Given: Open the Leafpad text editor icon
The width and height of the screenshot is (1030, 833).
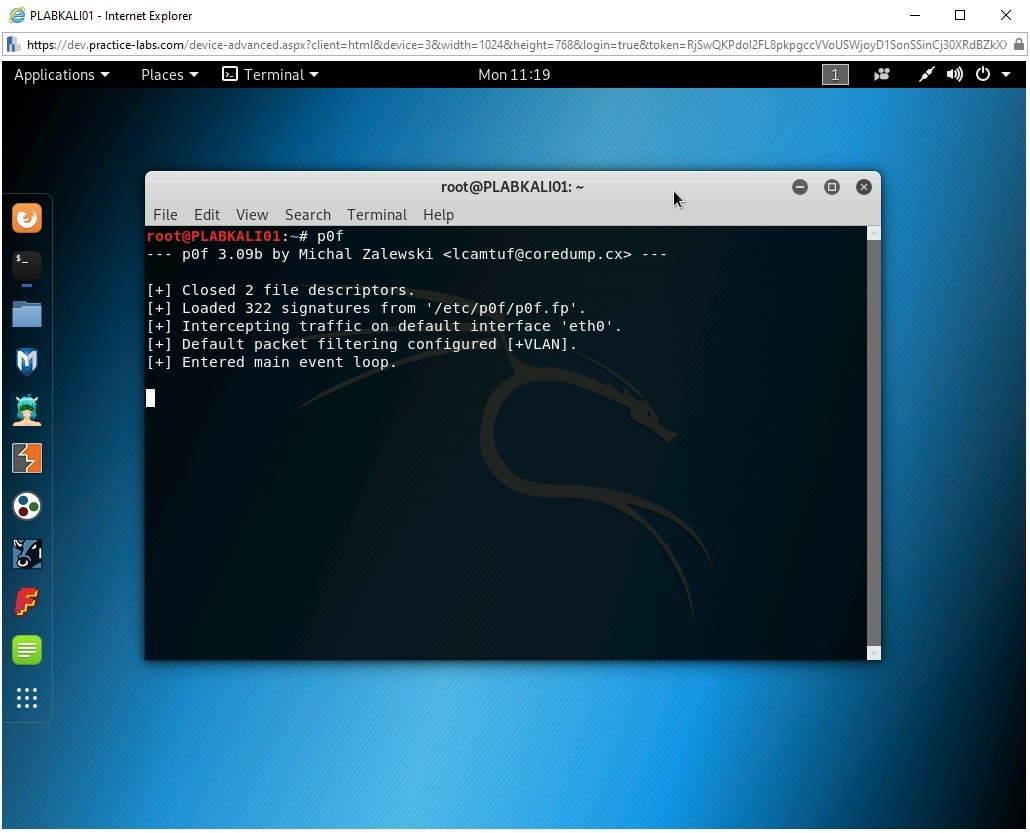Looking at the screenshot, I should pyautogui.click(x=27, y=649).
